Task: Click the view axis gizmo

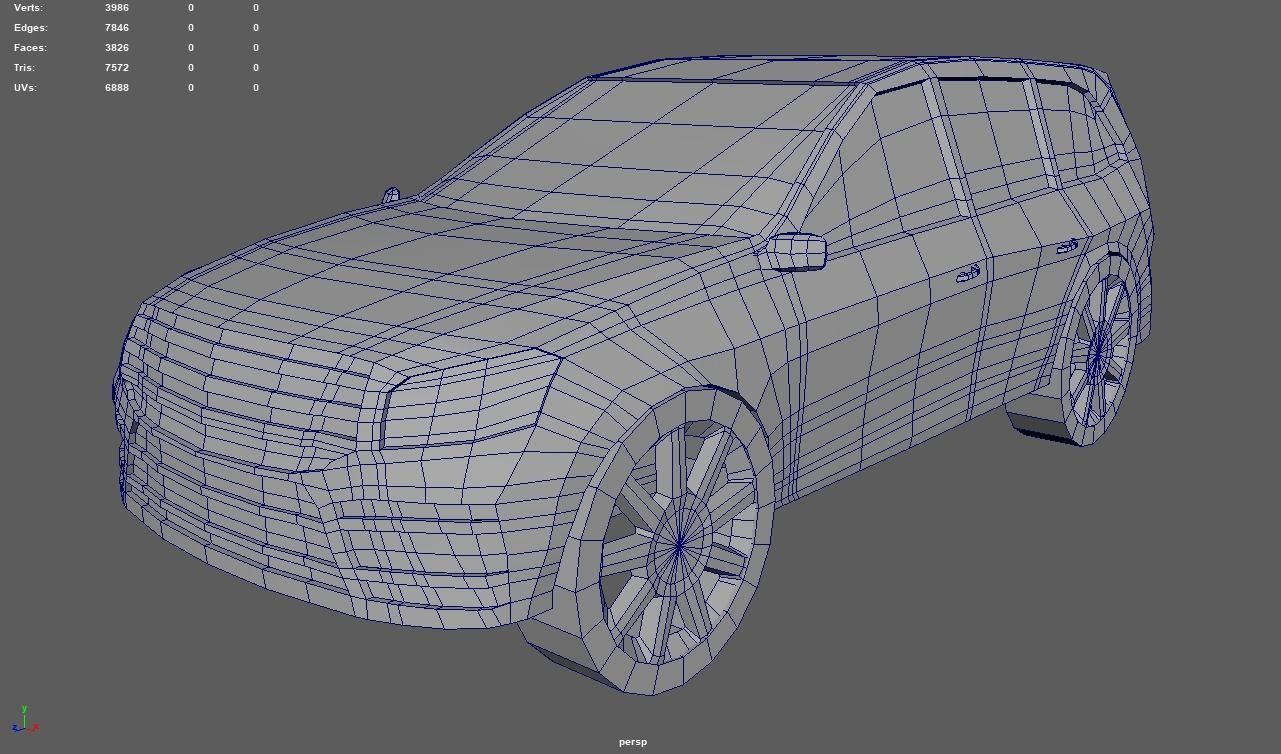Action: (25, 720)
